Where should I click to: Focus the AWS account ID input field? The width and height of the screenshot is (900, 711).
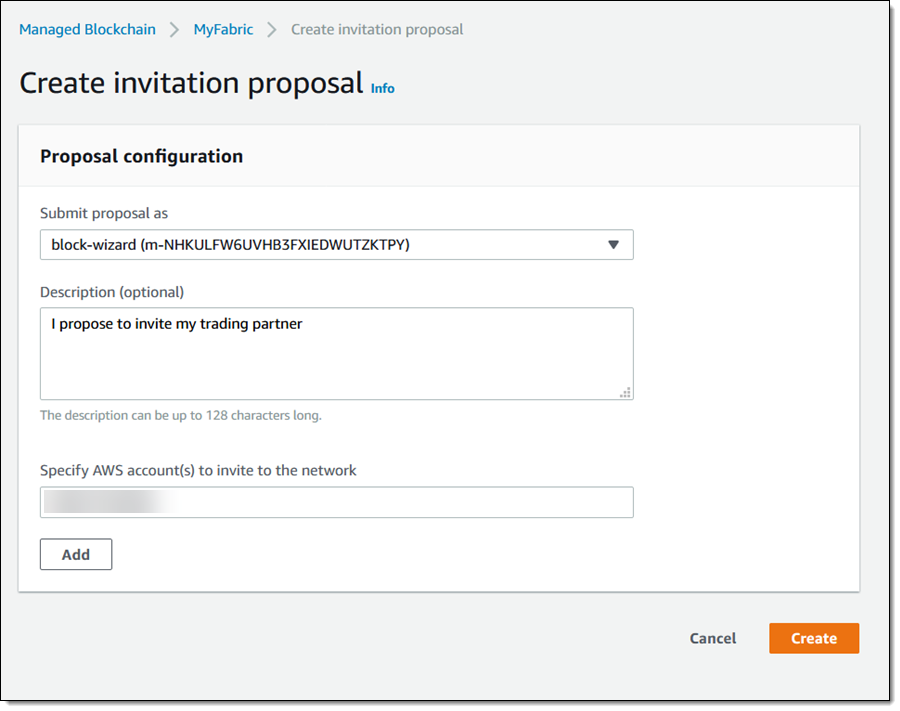[336, 502]
